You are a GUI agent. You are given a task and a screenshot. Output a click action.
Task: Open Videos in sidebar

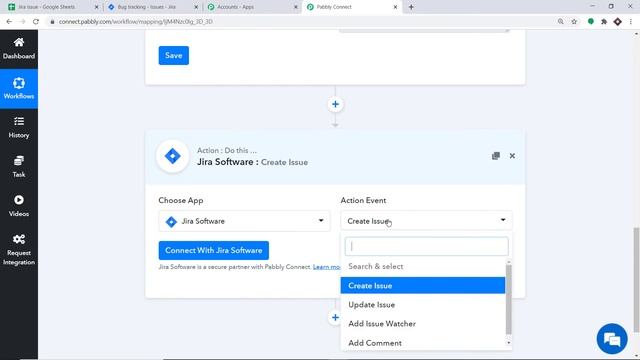[19, 206]
